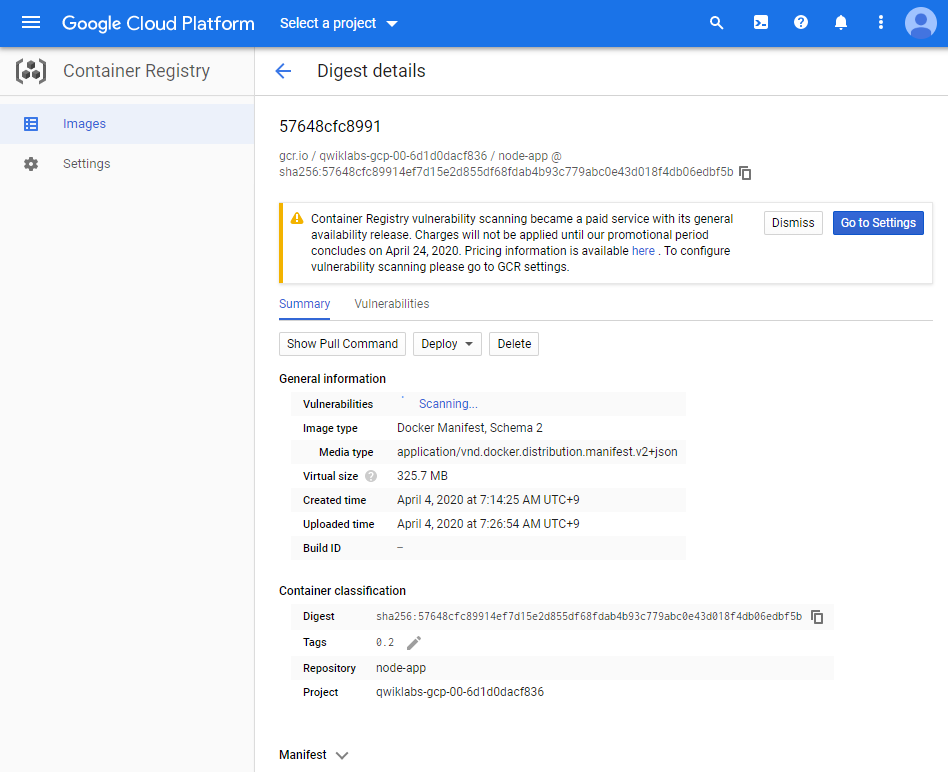Click the Google Cloud Platform title

pos(158,23)
